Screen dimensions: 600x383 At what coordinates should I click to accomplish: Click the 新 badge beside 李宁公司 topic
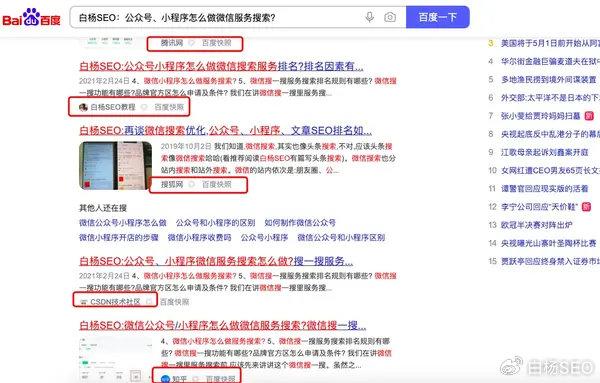(586, 207)
